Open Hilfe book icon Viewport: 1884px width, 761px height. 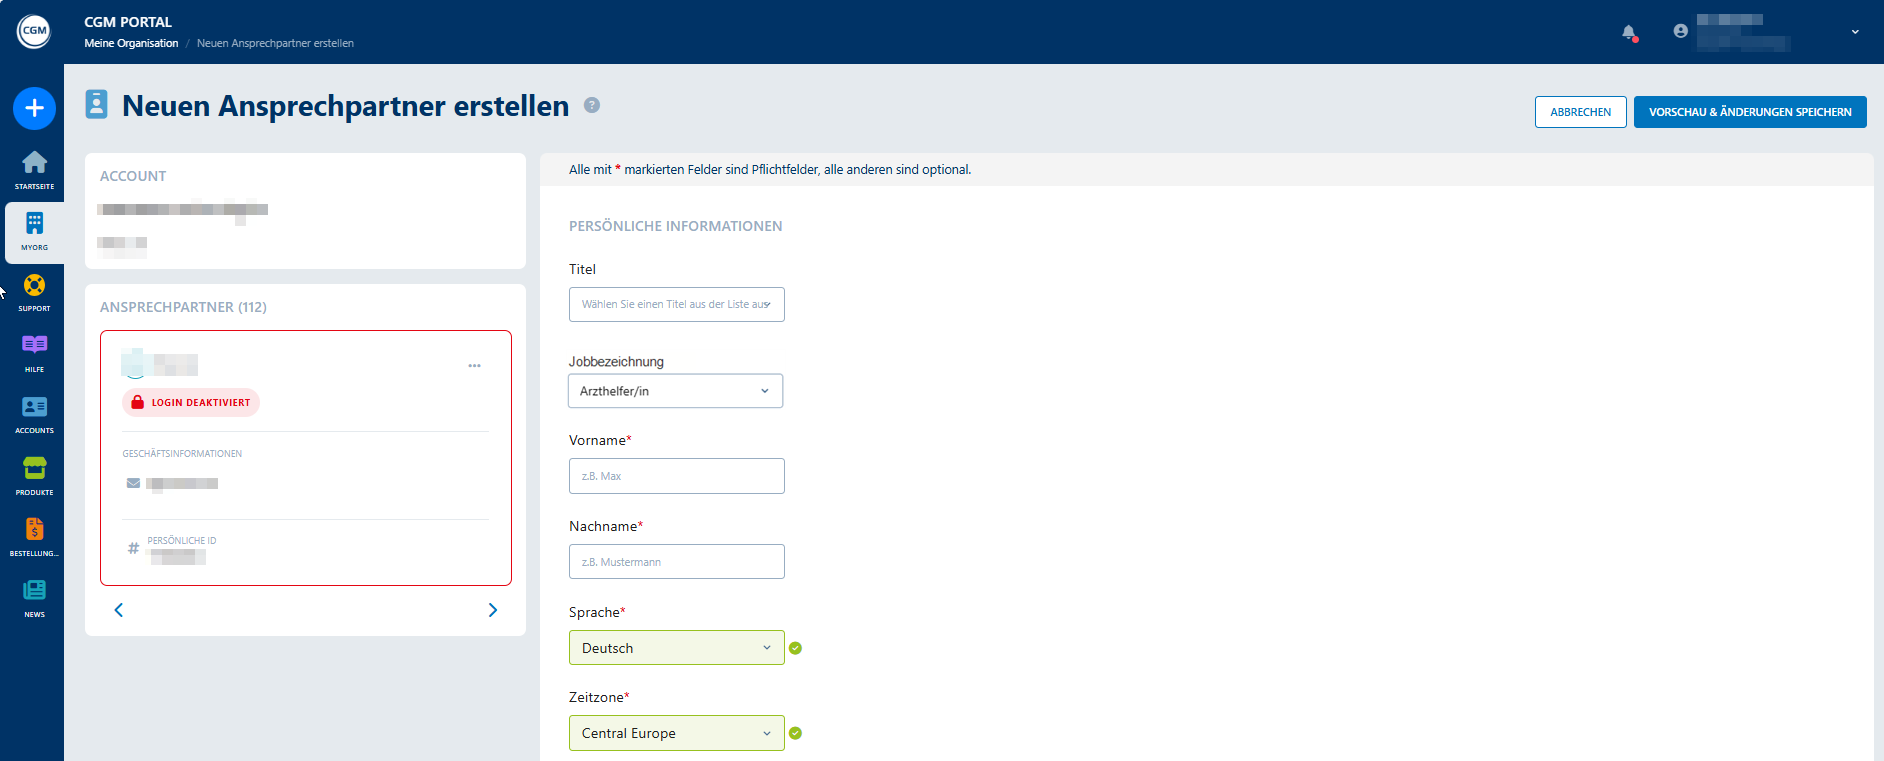tap(34, 345)
